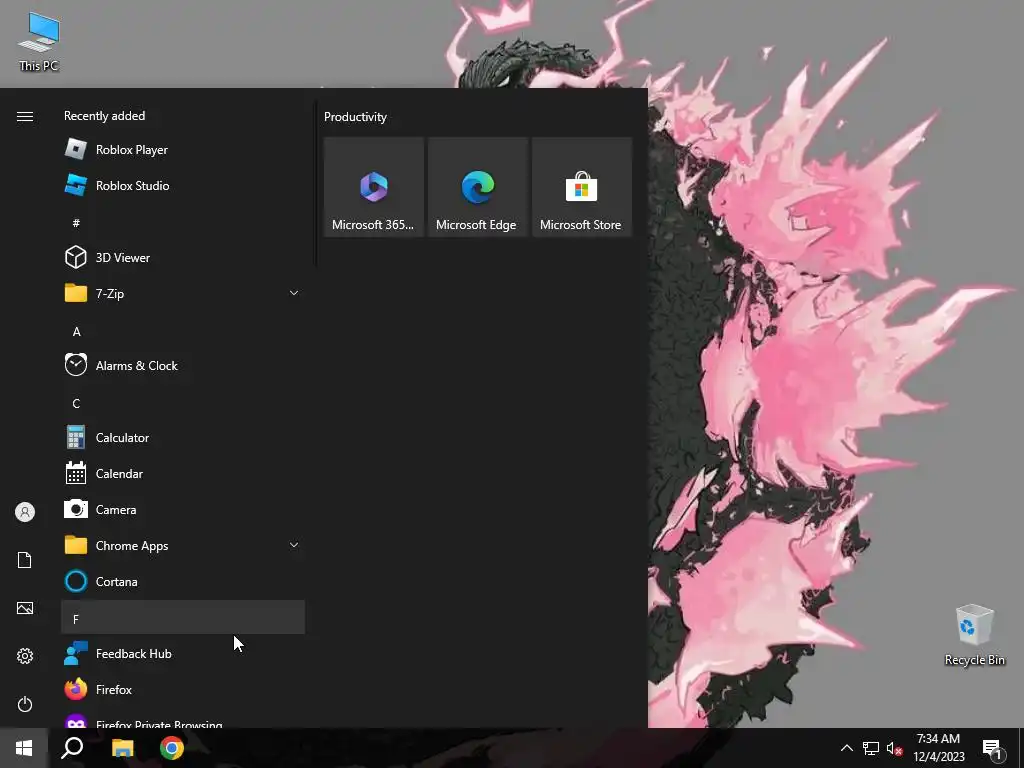1024x768 pixels.
Task: Open File Explorer from taskbar
Action: click(122, 748)
